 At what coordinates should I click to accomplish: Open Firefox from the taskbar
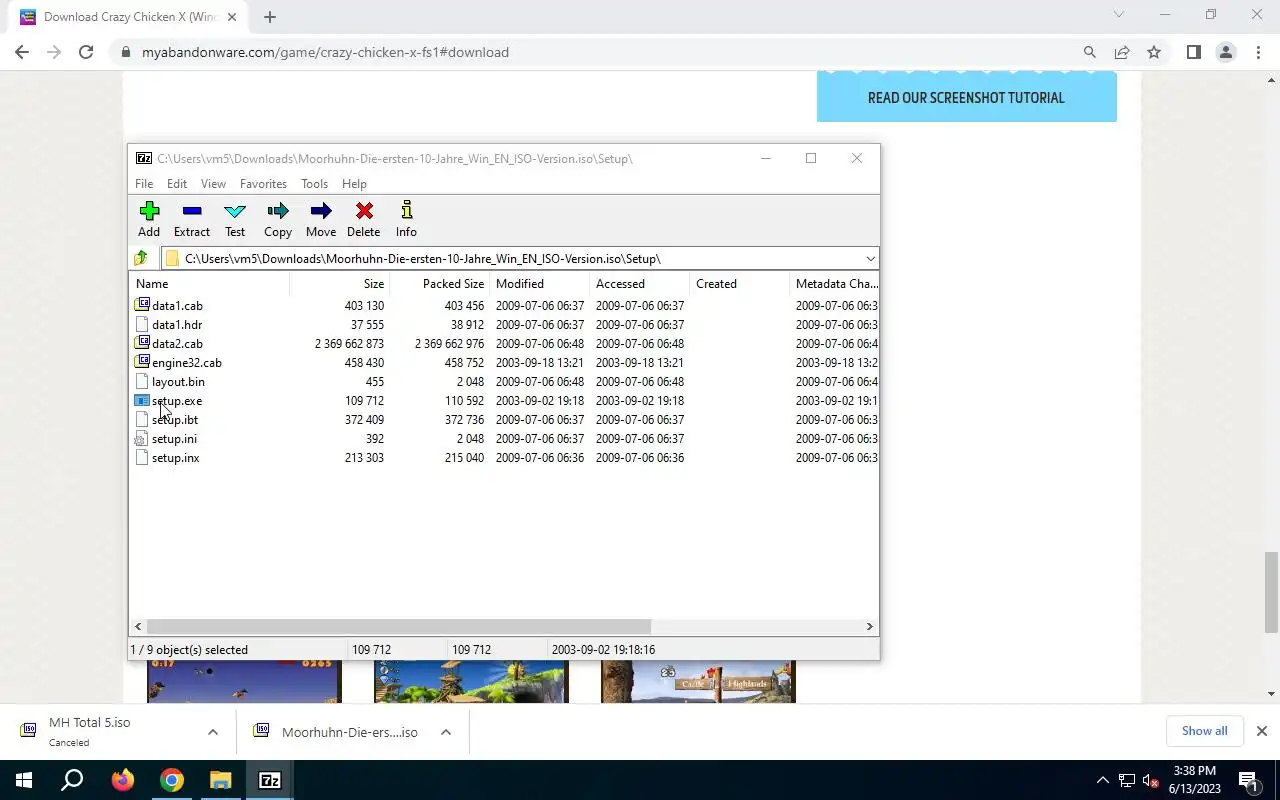[123, 780]
